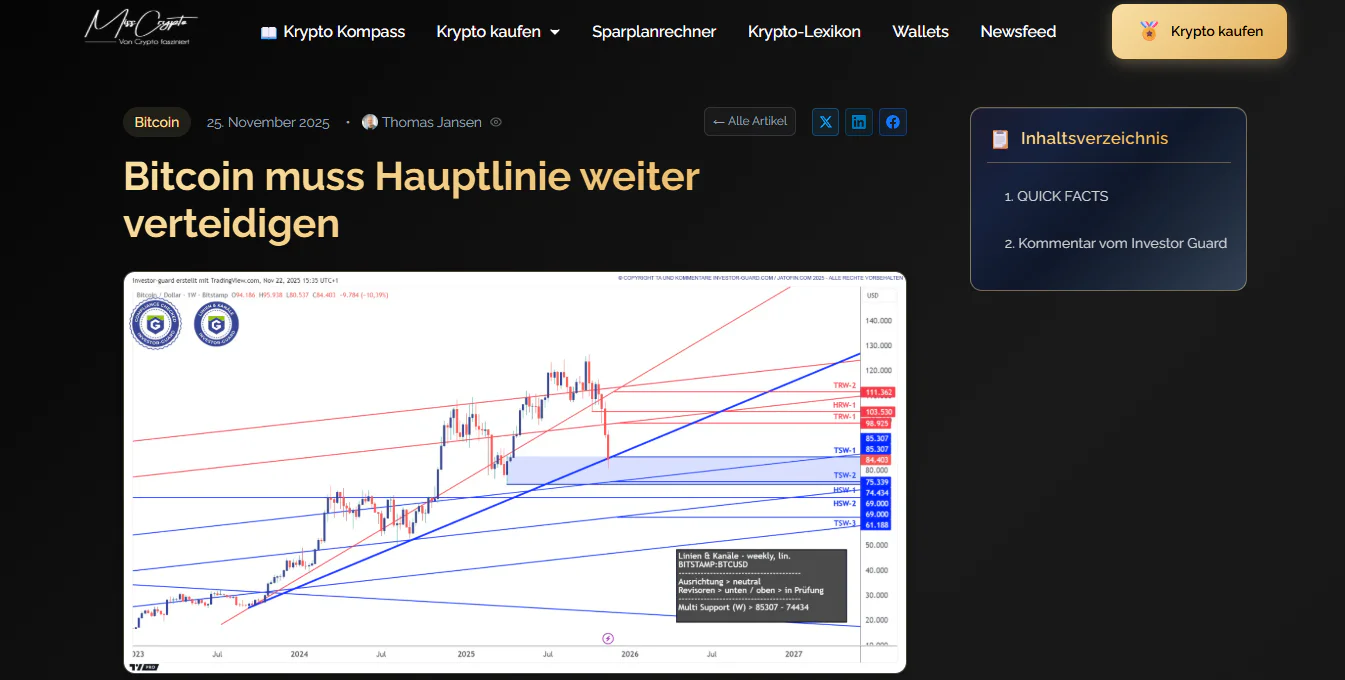Screen dimensions: 1345x680
Task: Share the article on Facebook
Action: [x=892, y=121]
